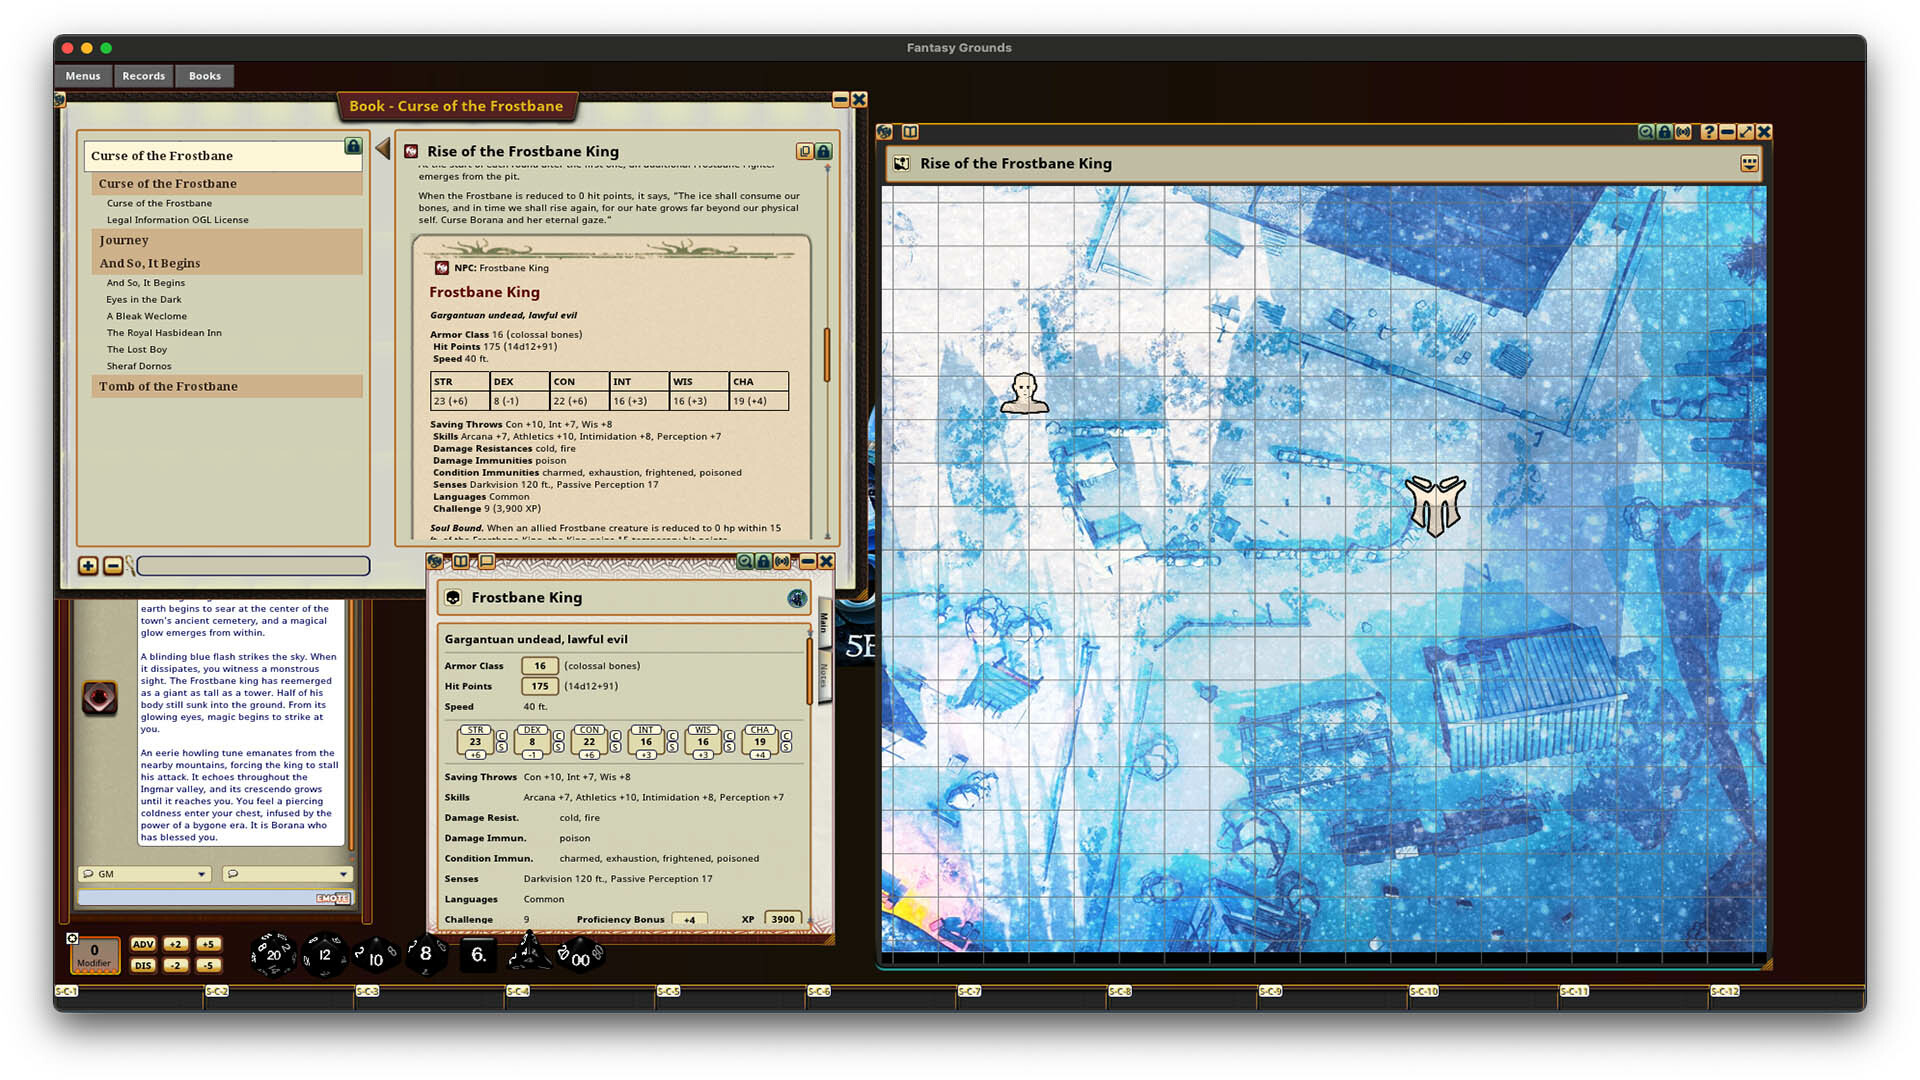Image resolution: width=1920 pixels, height=1080 pixels.
Task: Click the Records menu
Action: [143, 76]
